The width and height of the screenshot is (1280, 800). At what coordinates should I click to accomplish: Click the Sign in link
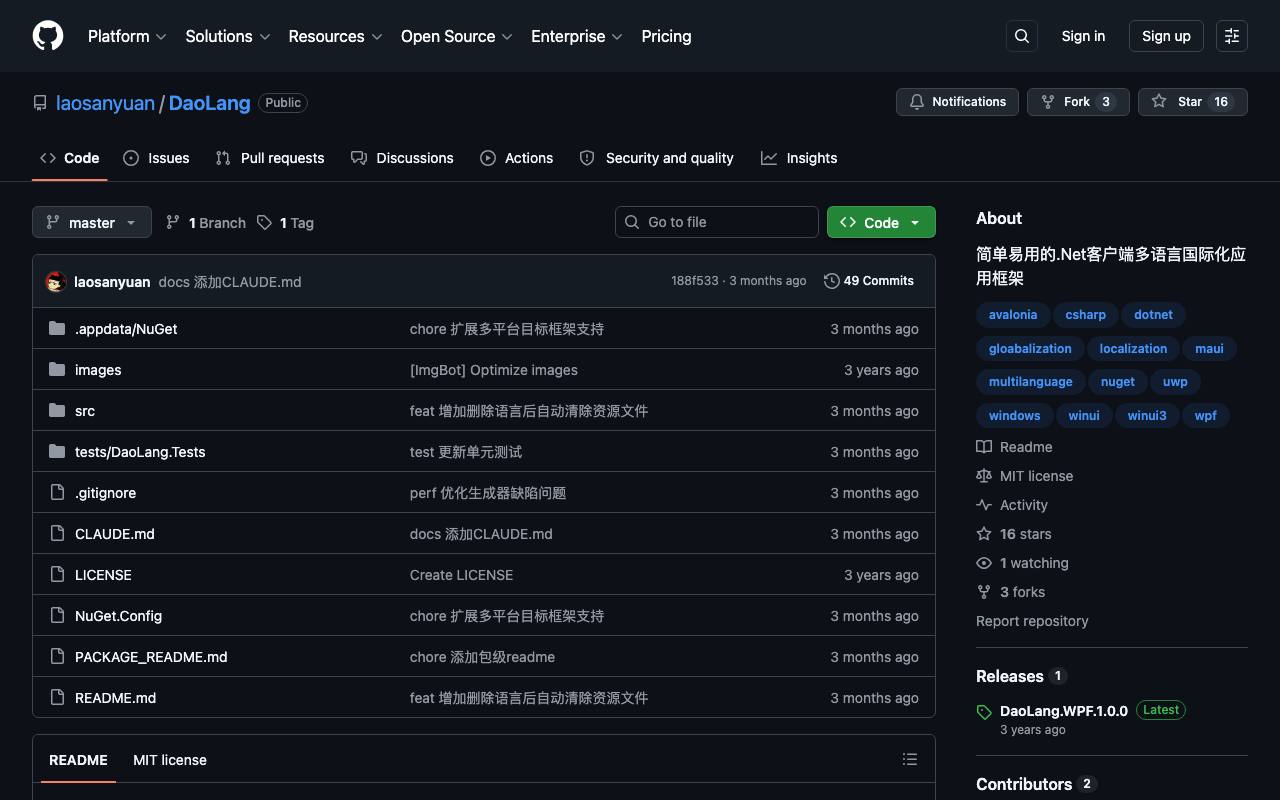point(1083,36)
